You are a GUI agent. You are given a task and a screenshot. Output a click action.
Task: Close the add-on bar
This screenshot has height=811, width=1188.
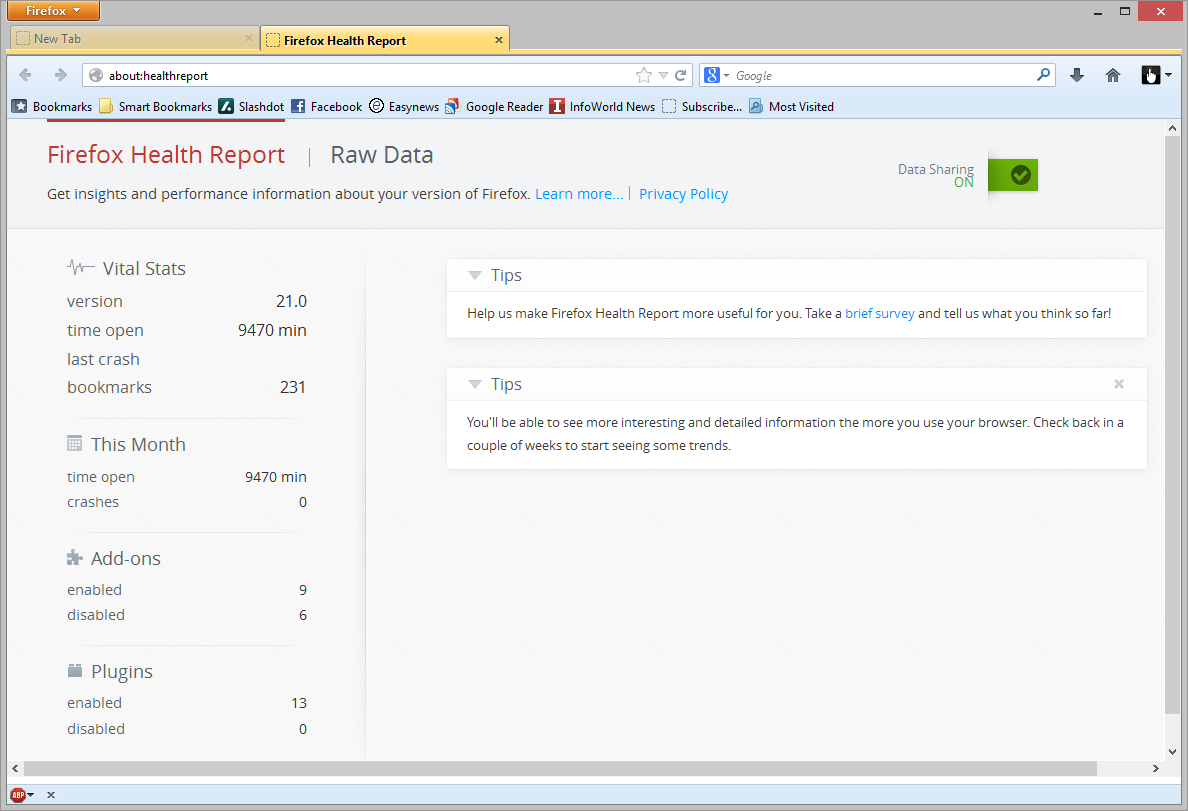coord(51,794)
